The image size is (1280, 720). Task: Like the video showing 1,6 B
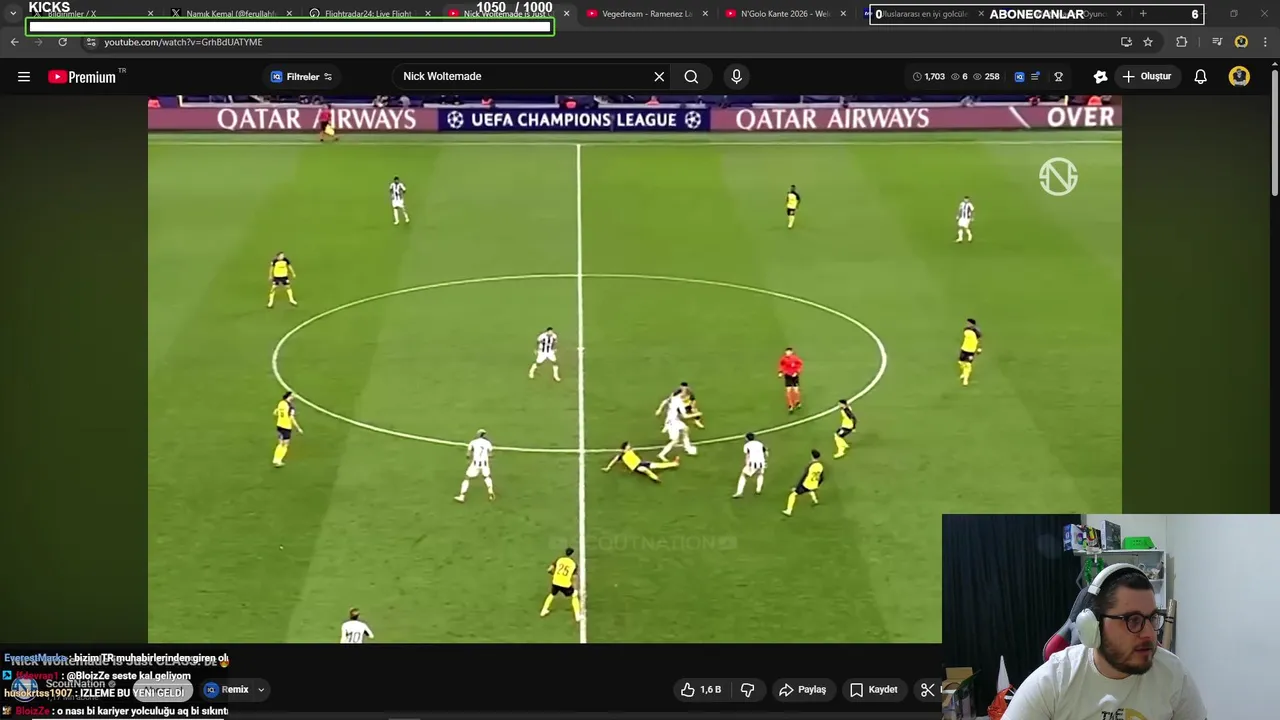700,690
